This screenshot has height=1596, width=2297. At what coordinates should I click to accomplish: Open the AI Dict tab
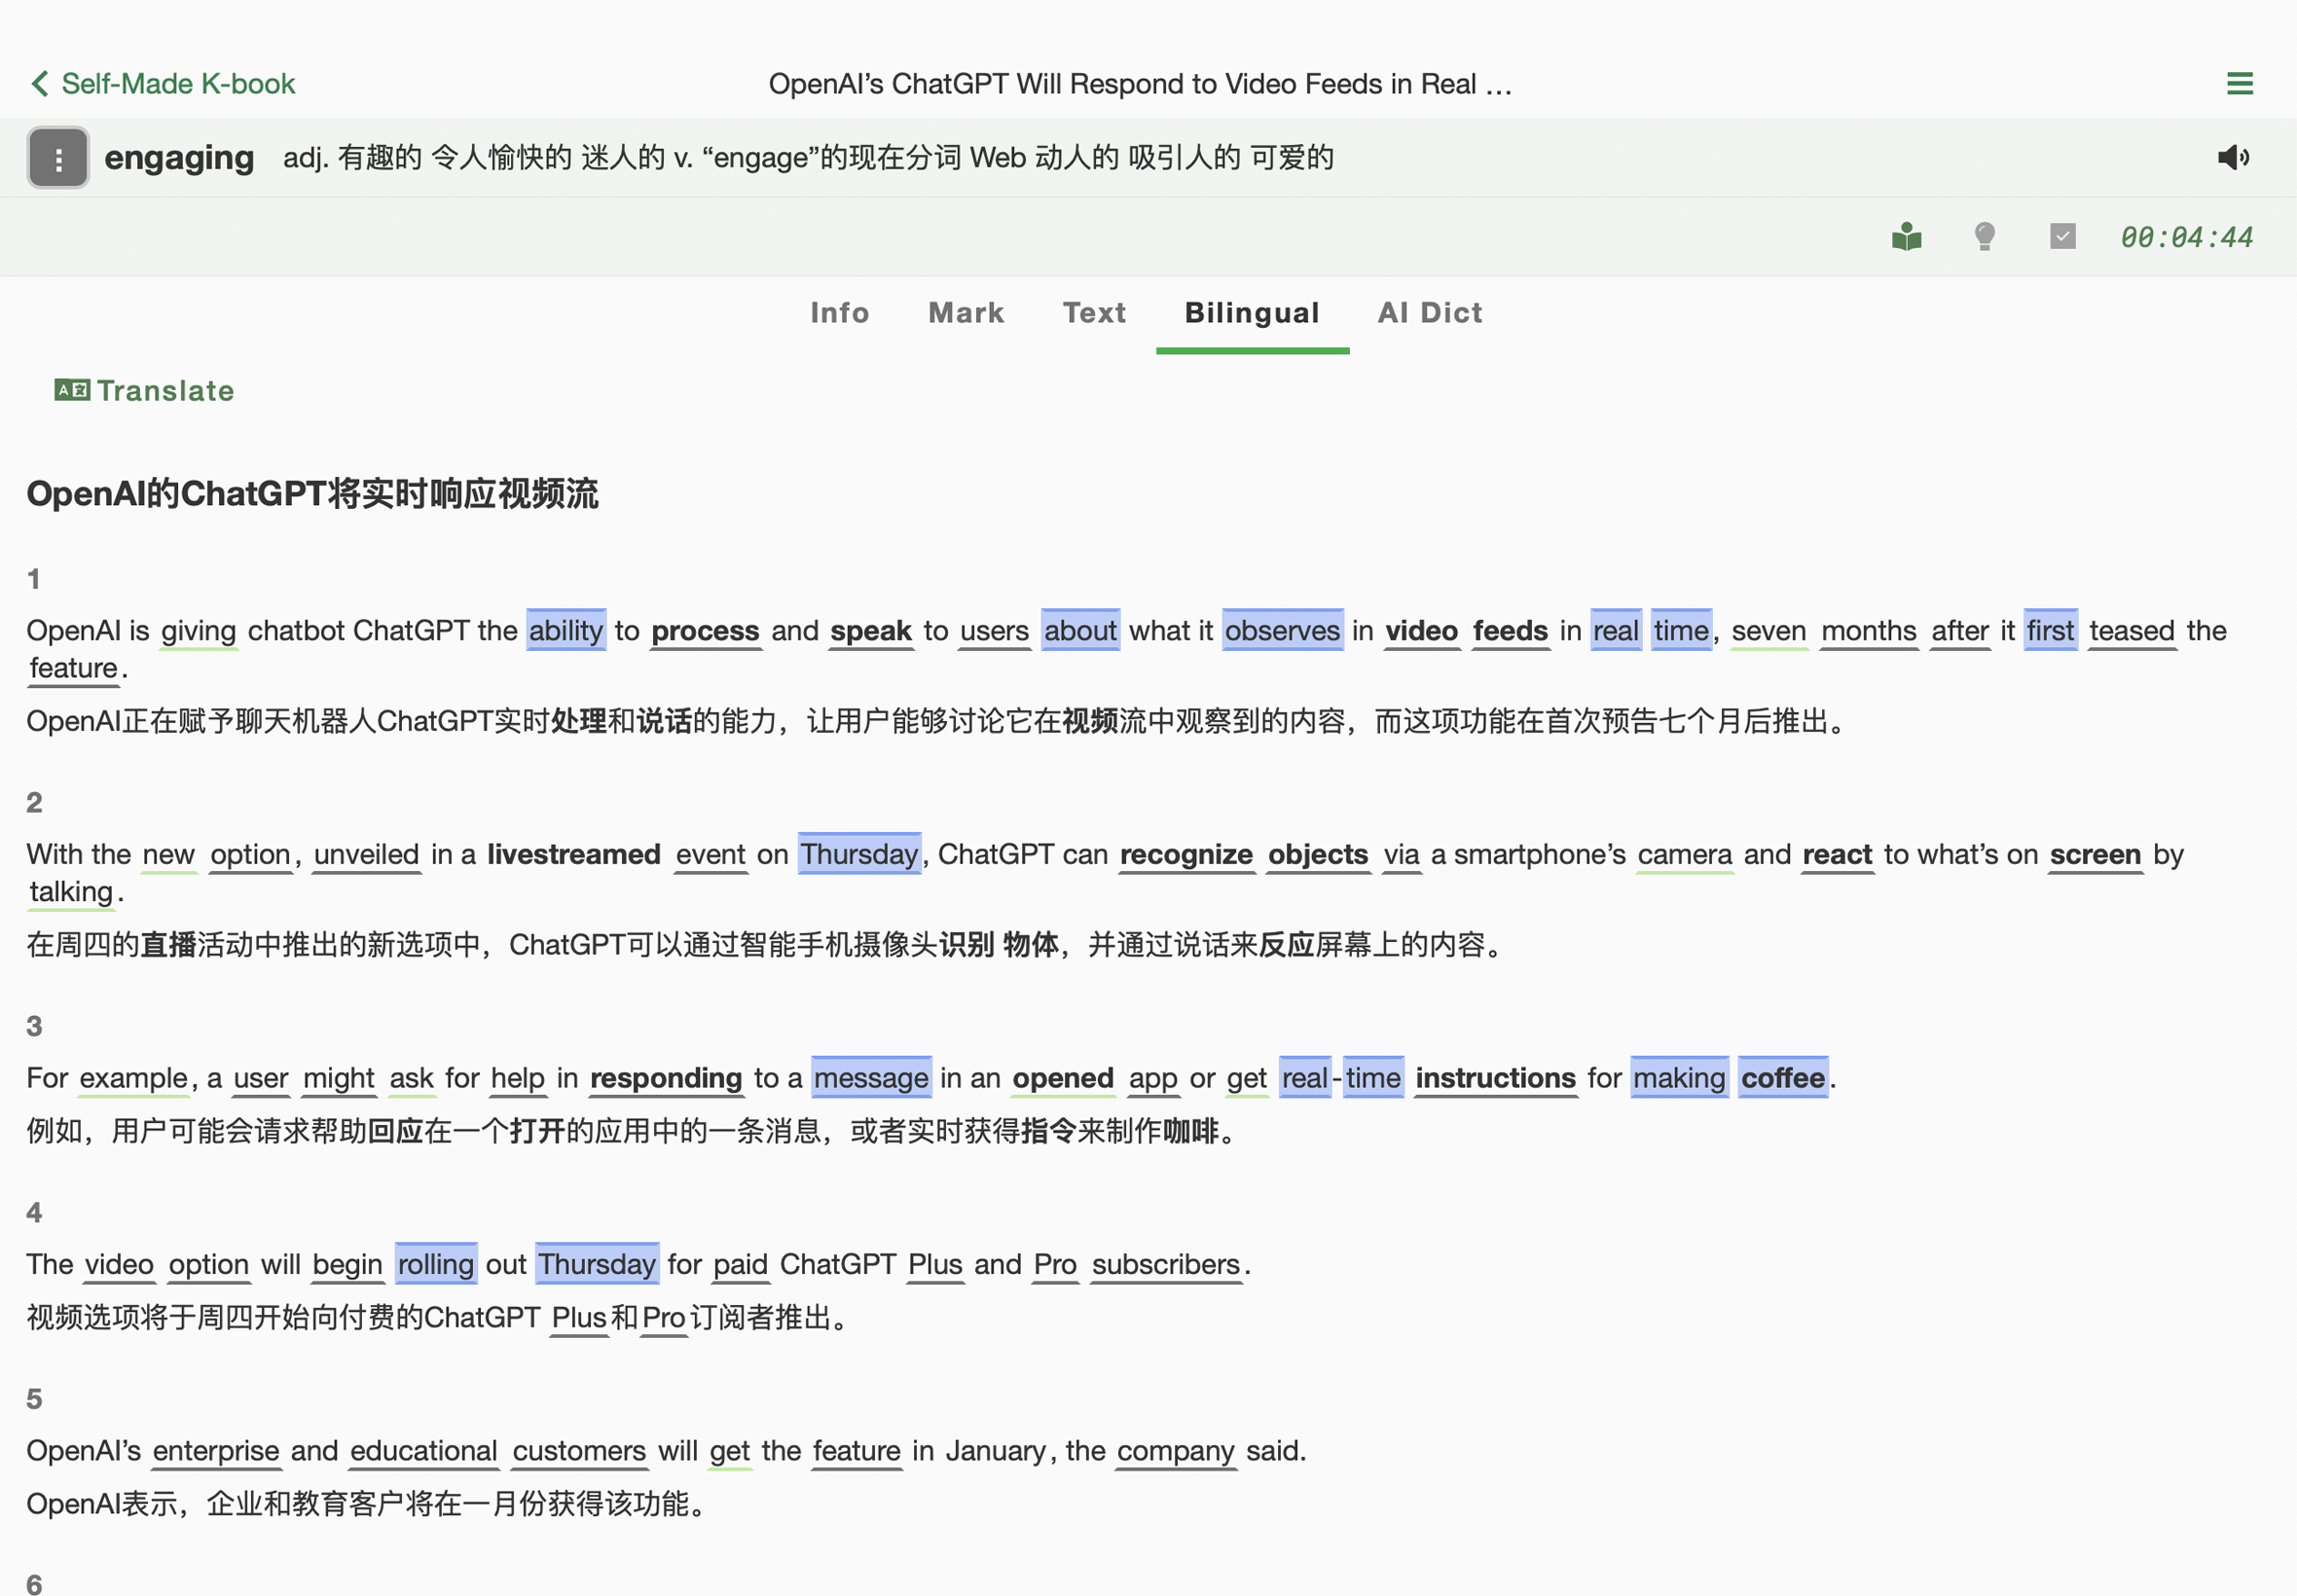pyautogui.click(x=1430, y=313)
